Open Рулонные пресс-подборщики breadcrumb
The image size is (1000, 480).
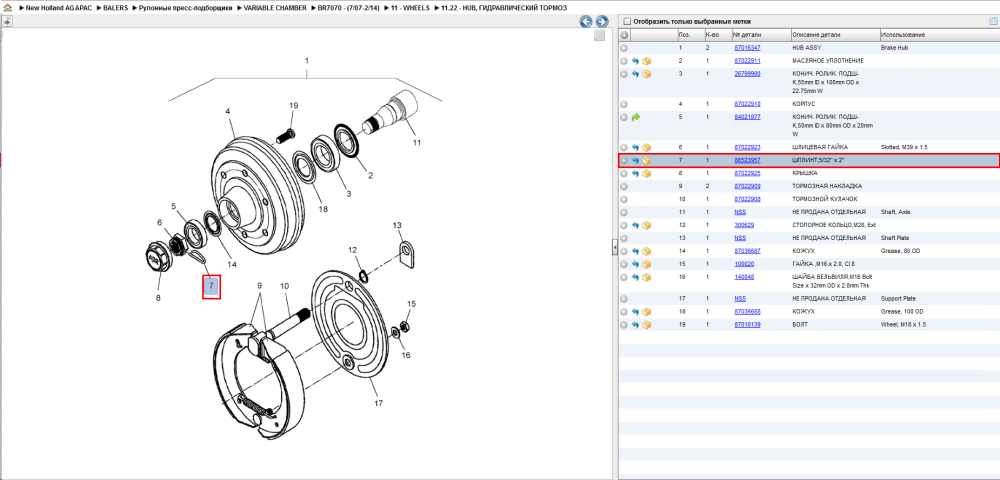coord(186,8)
